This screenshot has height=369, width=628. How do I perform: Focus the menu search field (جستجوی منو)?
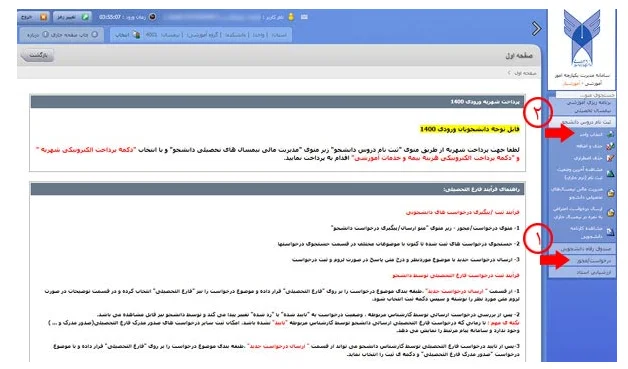pos(586,95)
